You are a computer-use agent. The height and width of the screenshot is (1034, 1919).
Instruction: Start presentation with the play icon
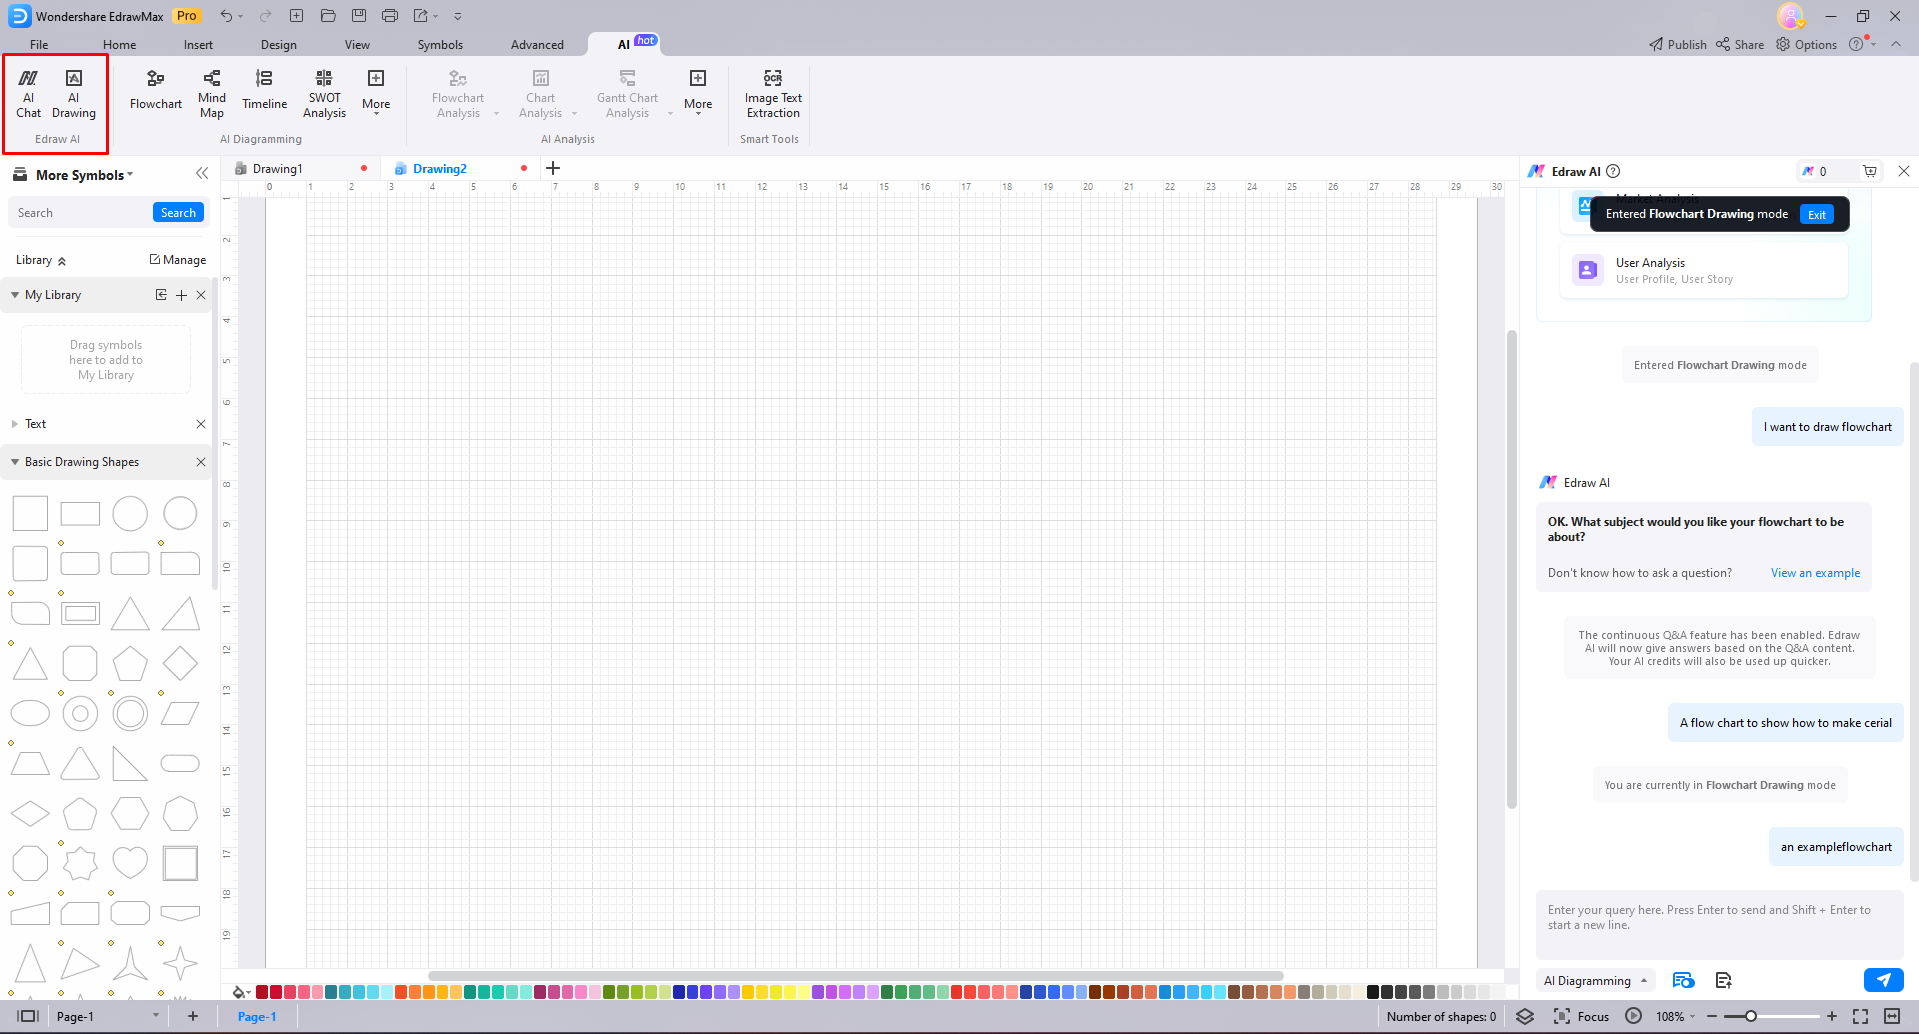coord(1633,1016)
